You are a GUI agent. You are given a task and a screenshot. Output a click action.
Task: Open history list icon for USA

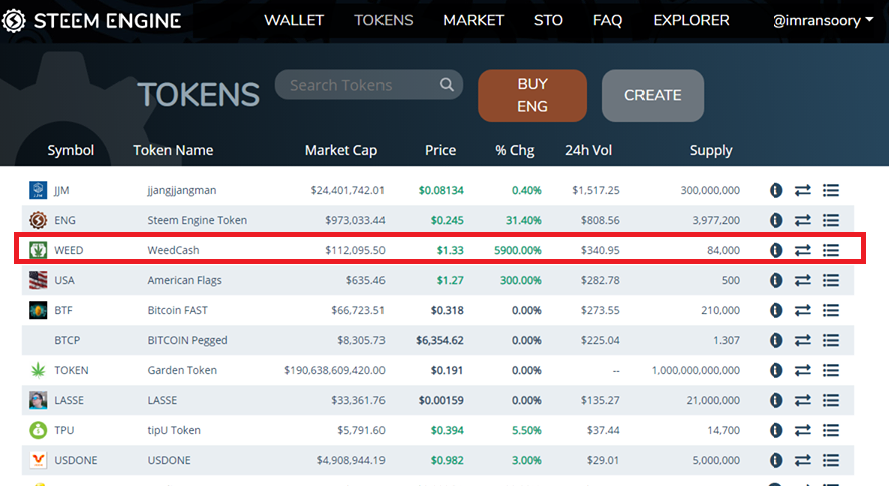[x=831, y=280]
